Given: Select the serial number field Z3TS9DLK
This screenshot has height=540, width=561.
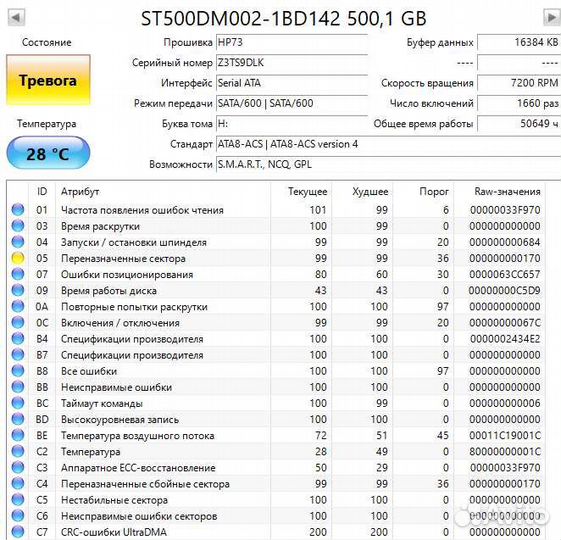Looking at the screenshot, I should pyautogui.click(x=292, y=63).
